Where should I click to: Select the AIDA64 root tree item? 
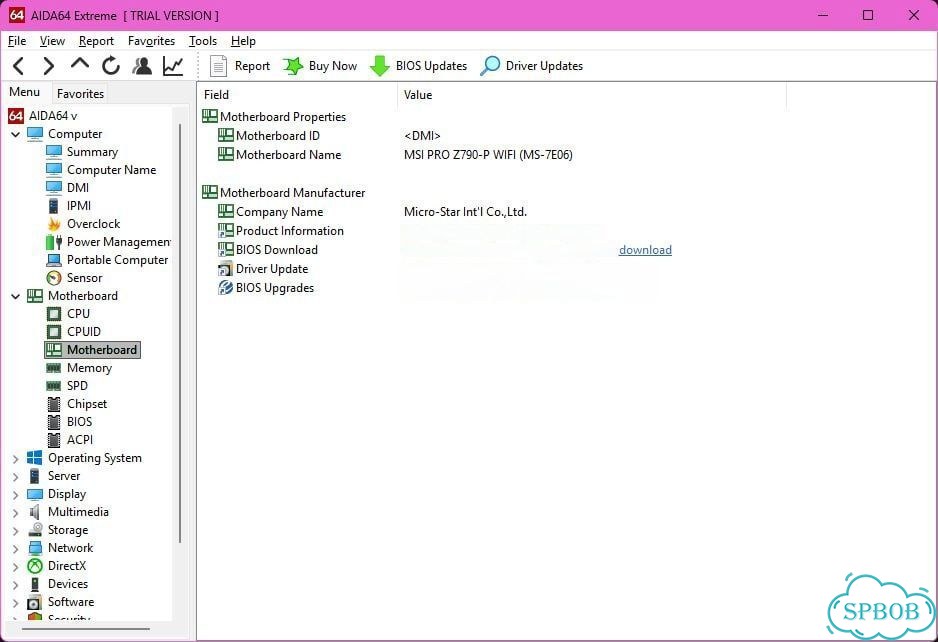(x=43, y=115)
